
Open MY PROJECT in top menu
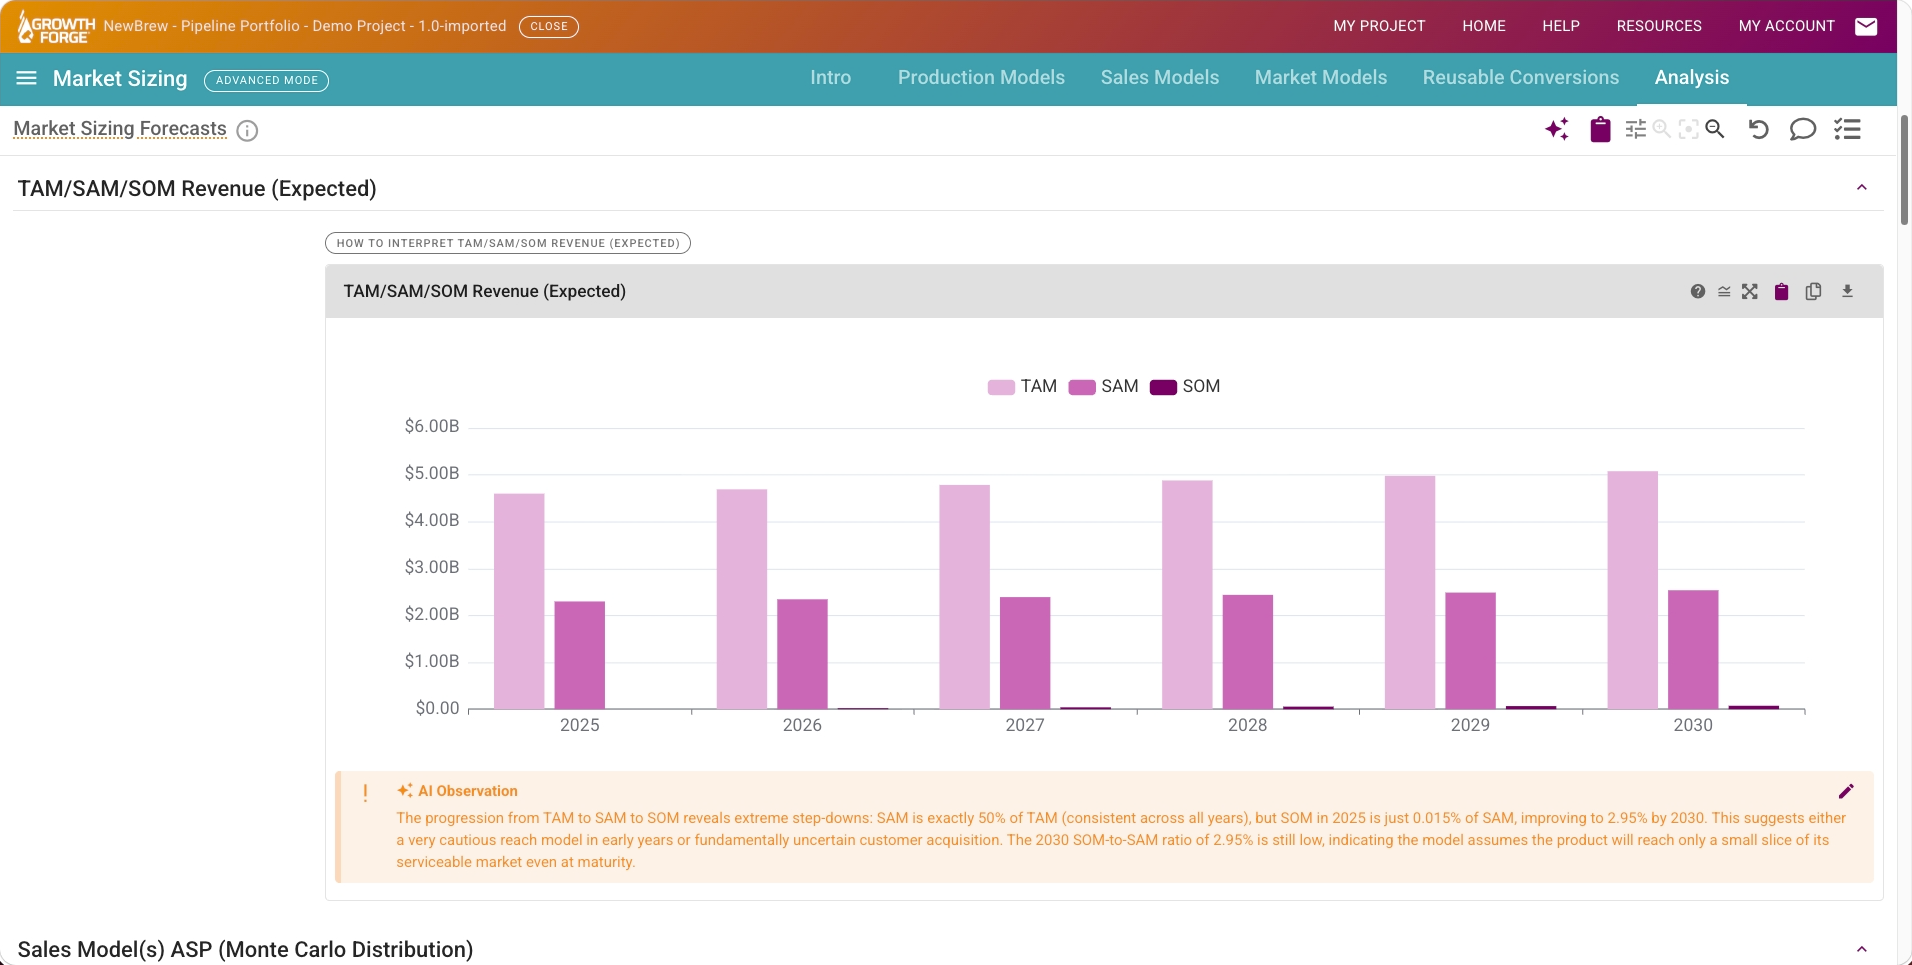(x=1379, y=26)
